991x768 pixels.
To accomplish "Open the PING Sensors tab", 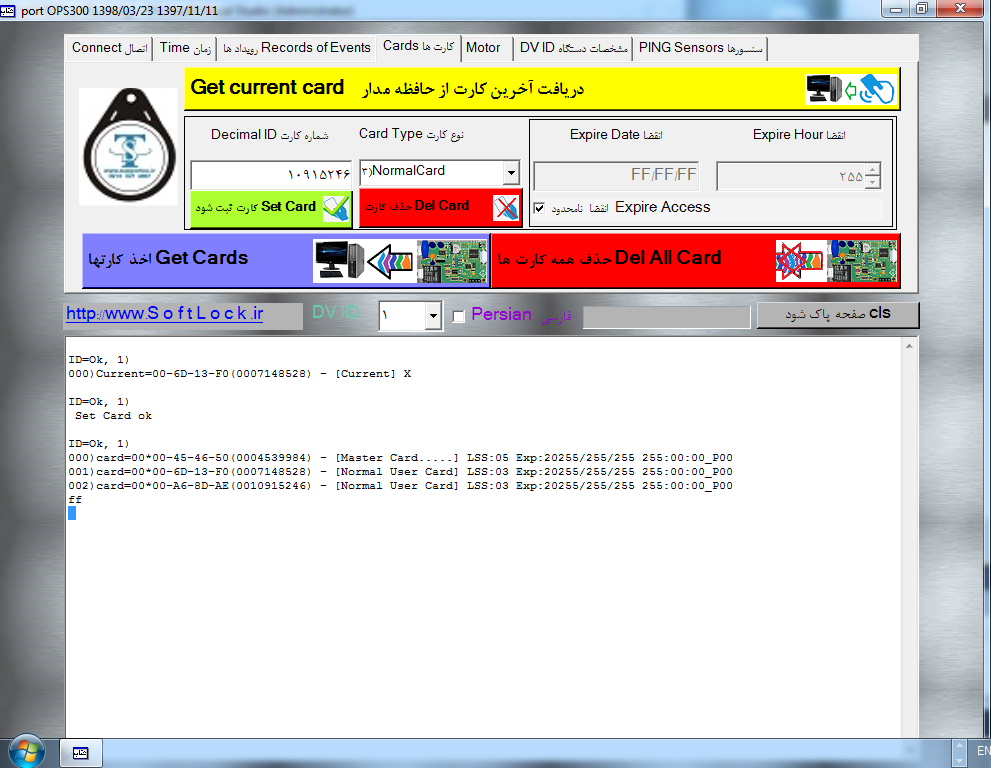I will point(701,48).
